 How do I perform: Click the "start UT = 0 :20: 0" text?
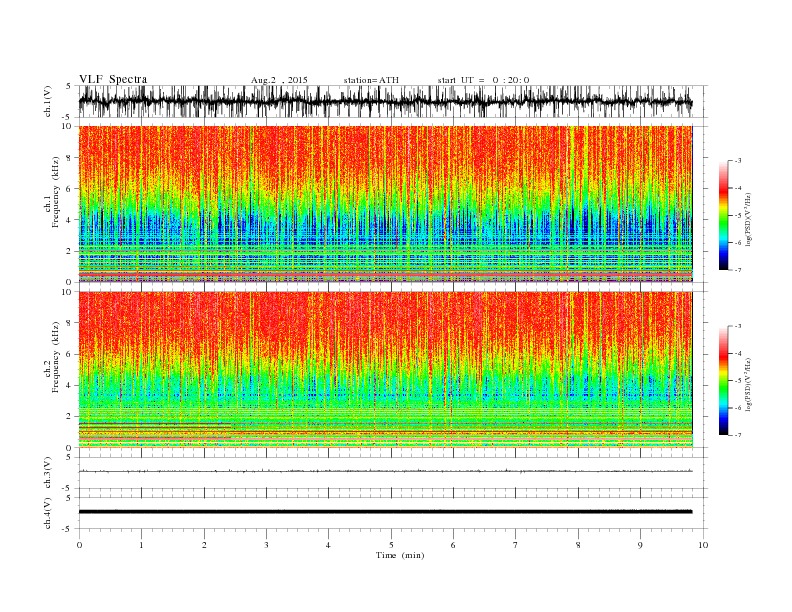point(483,80)
